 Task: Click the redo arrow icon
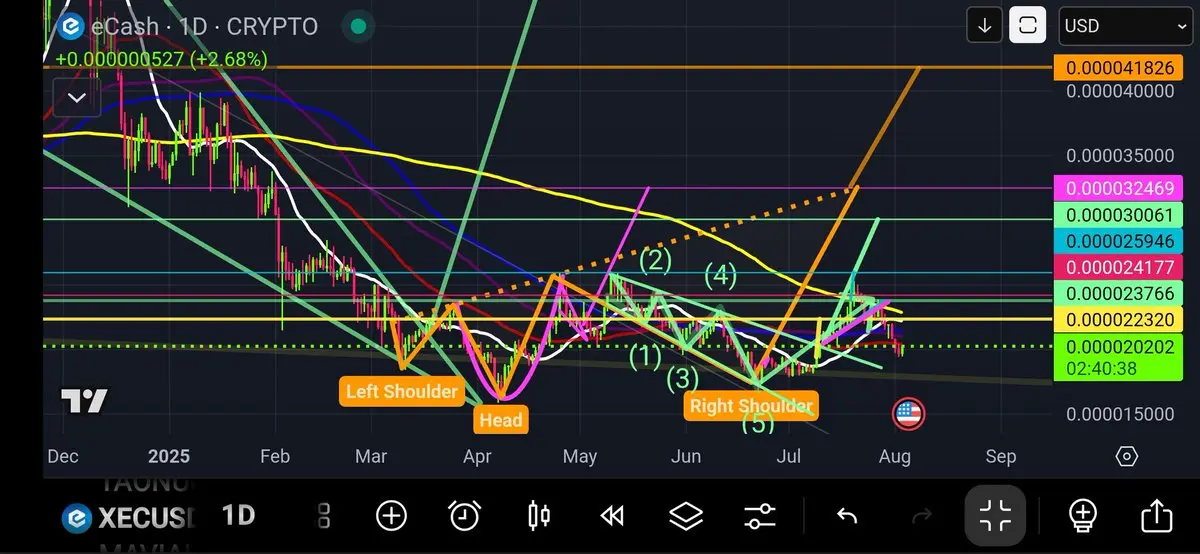click(x=922, y=516)
